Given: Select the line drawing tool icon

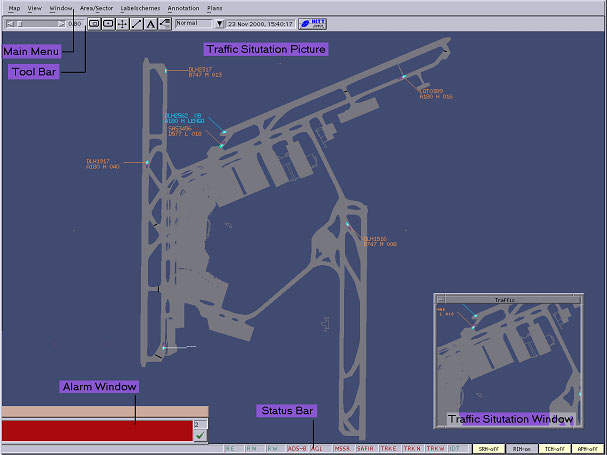Looking at the screenshot, I should (136, 22).
